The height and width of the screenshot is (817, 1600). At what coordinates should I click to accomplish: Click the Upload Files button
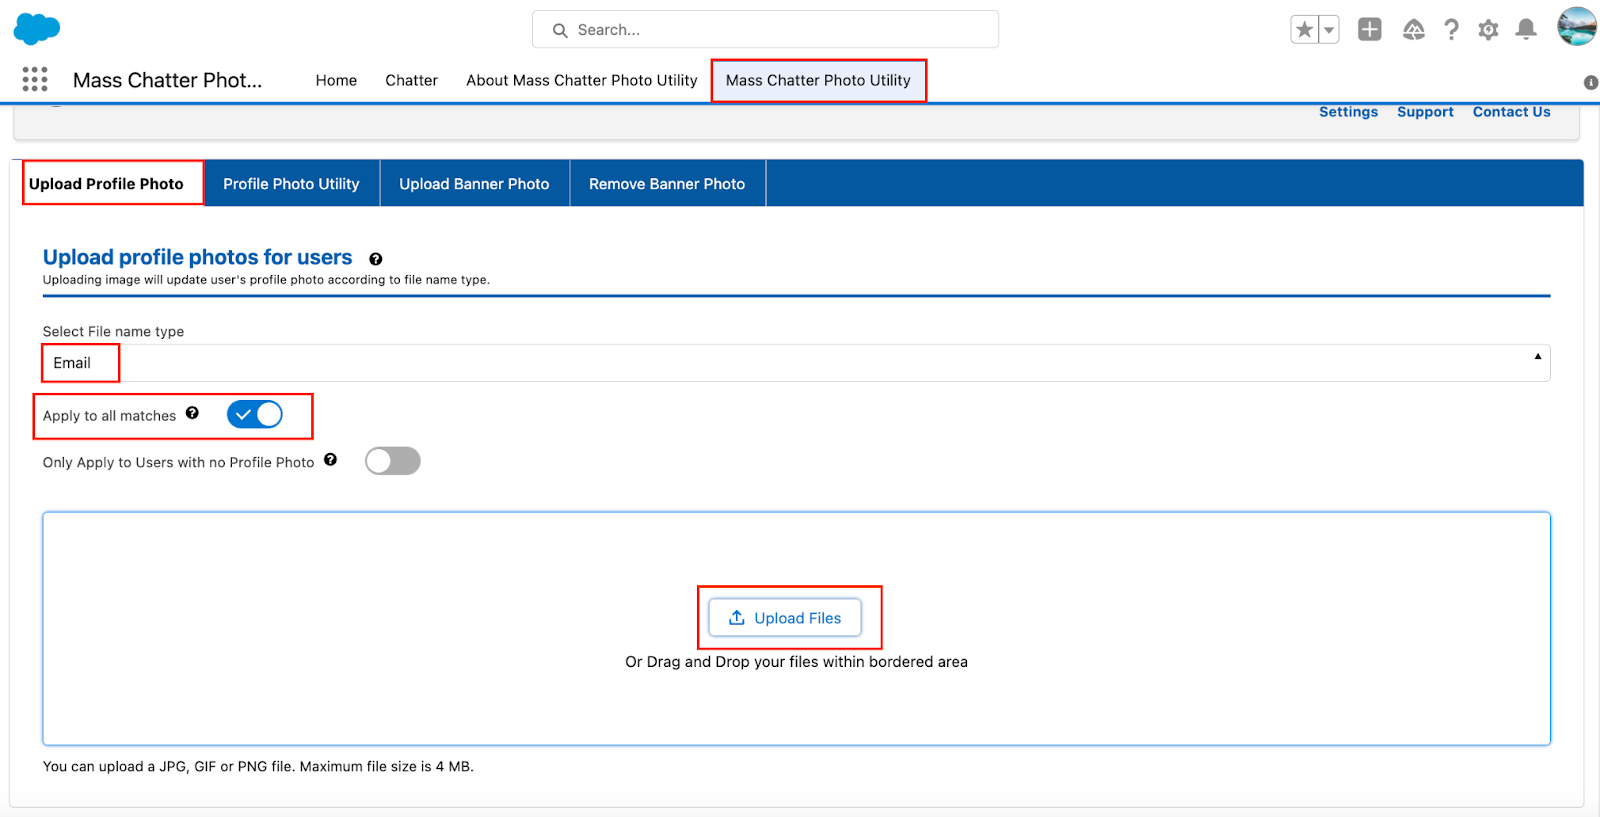(785, 618)
